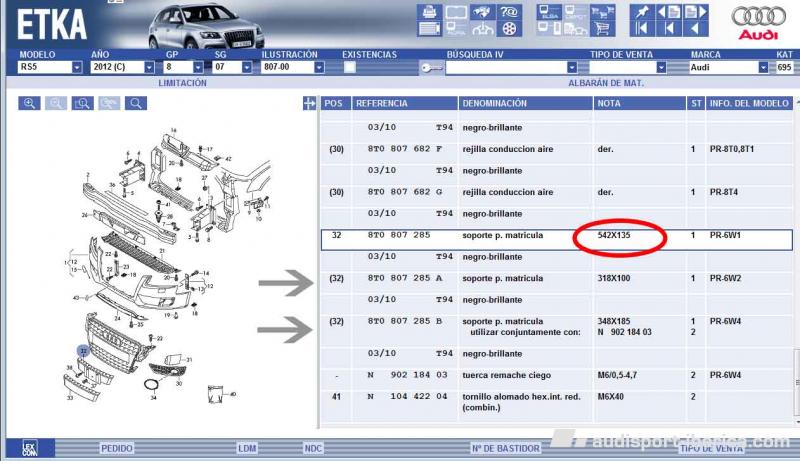Viewport: 800px width, 461px height.
Task: Open the parts list form icon below printer
Action: (x=430, y=29)
